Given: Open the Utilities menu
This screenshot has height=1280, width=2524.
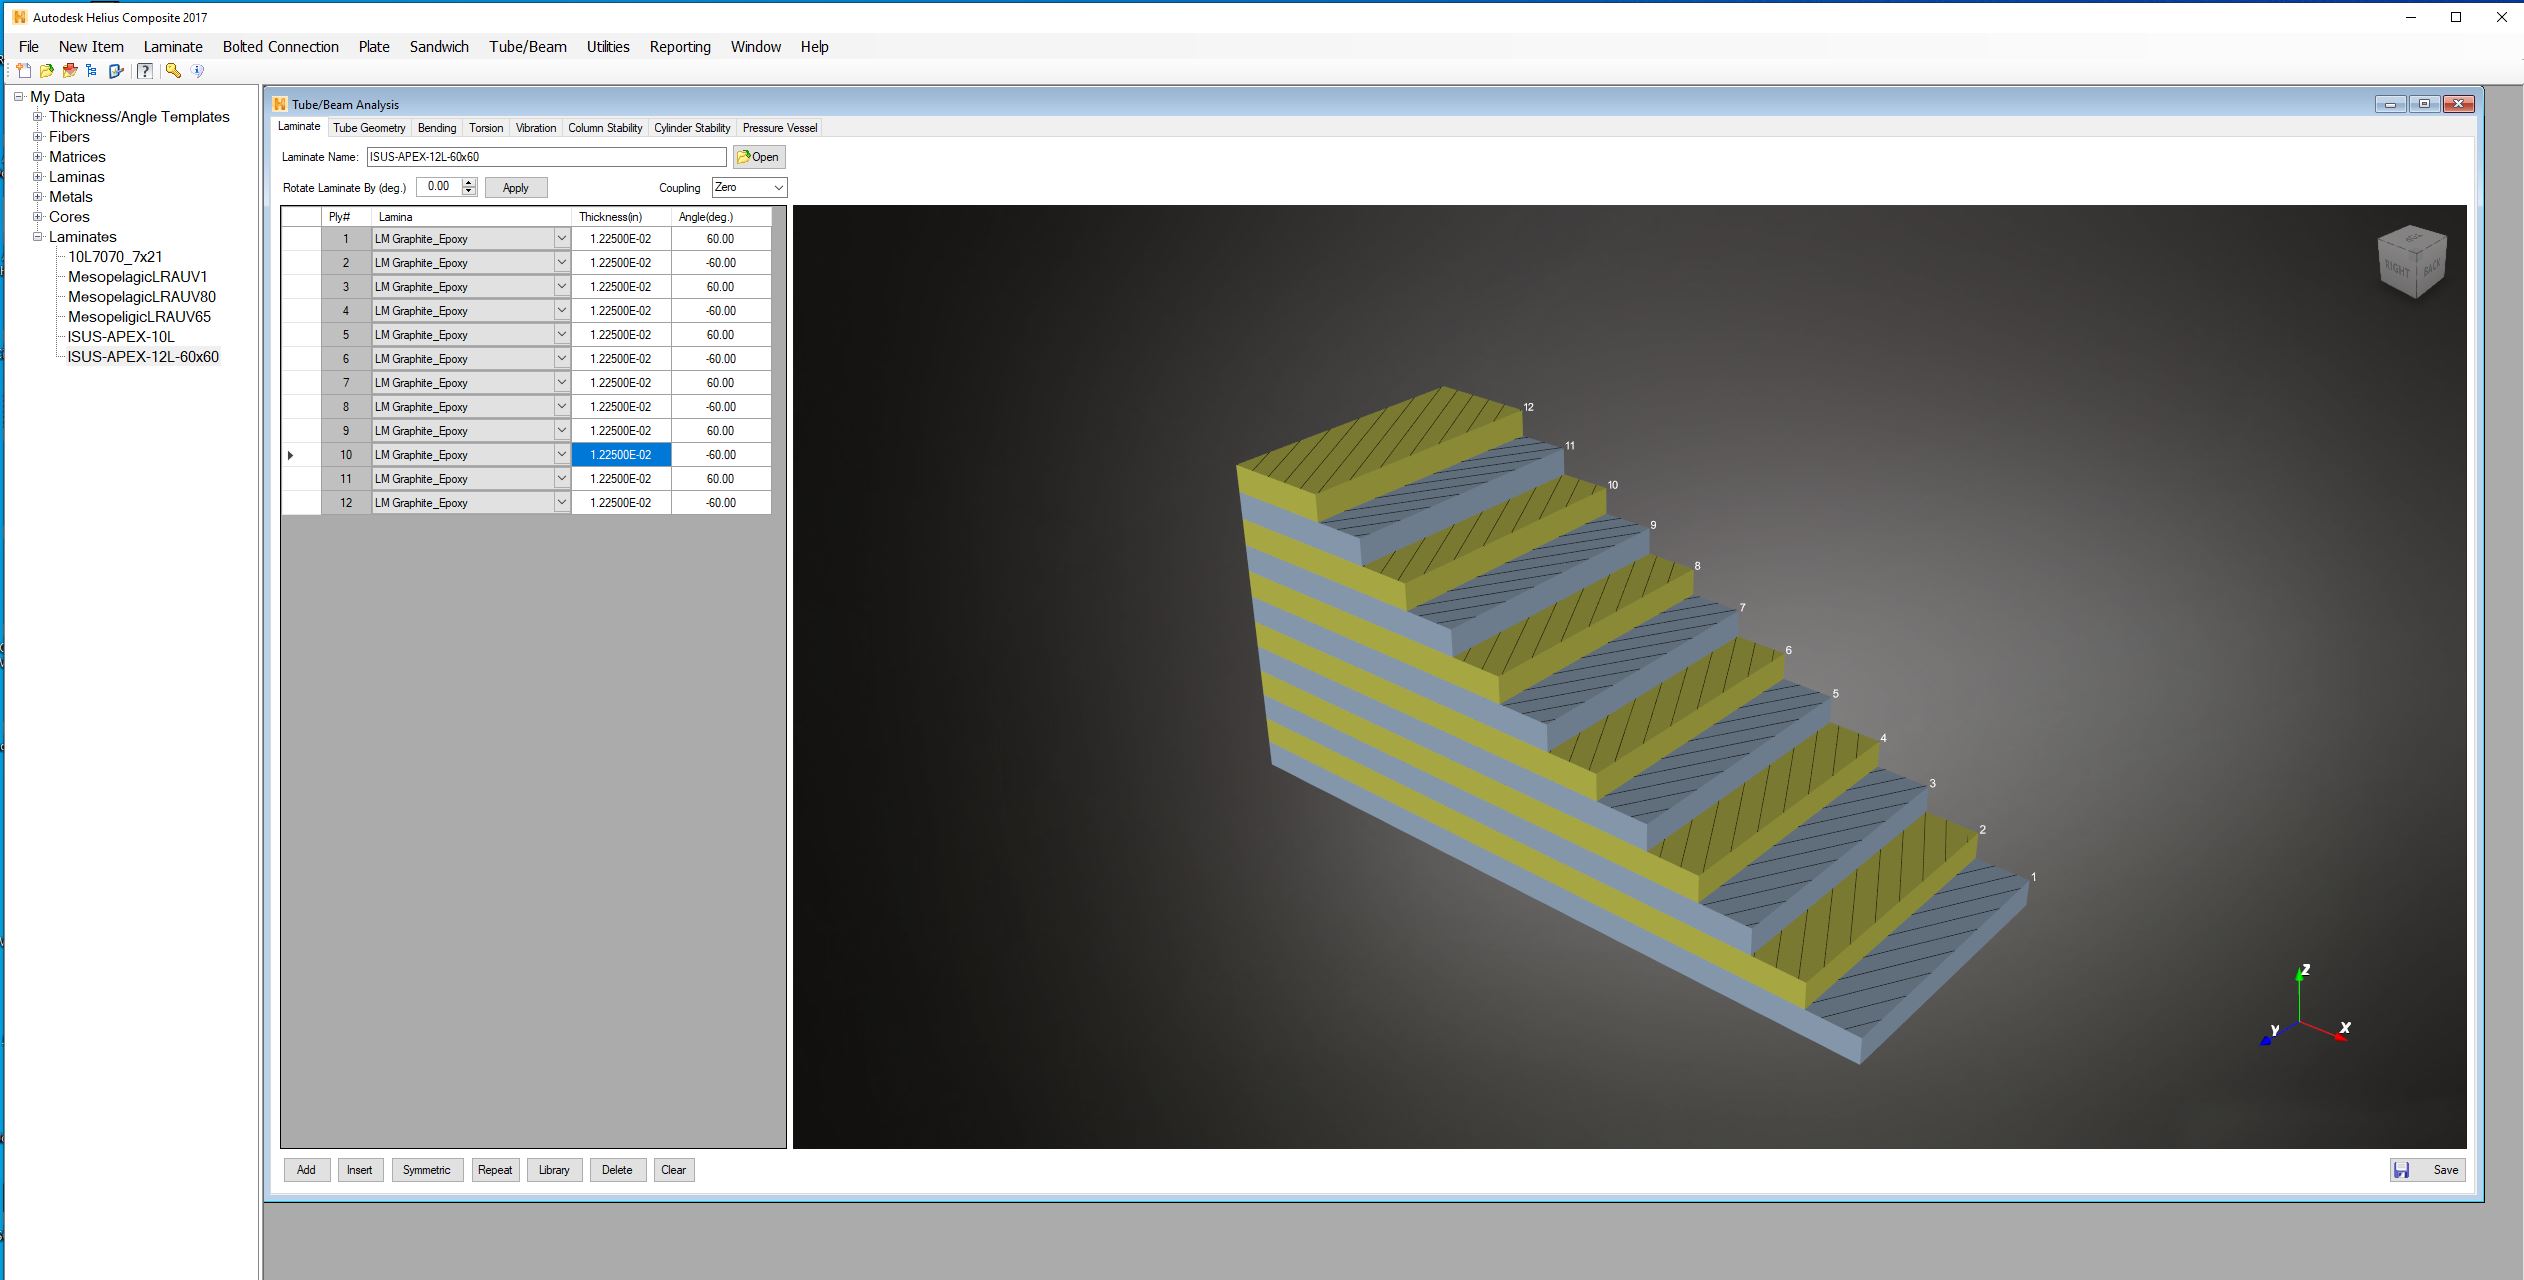Looking at the screenshot, I should click(608, 47).
